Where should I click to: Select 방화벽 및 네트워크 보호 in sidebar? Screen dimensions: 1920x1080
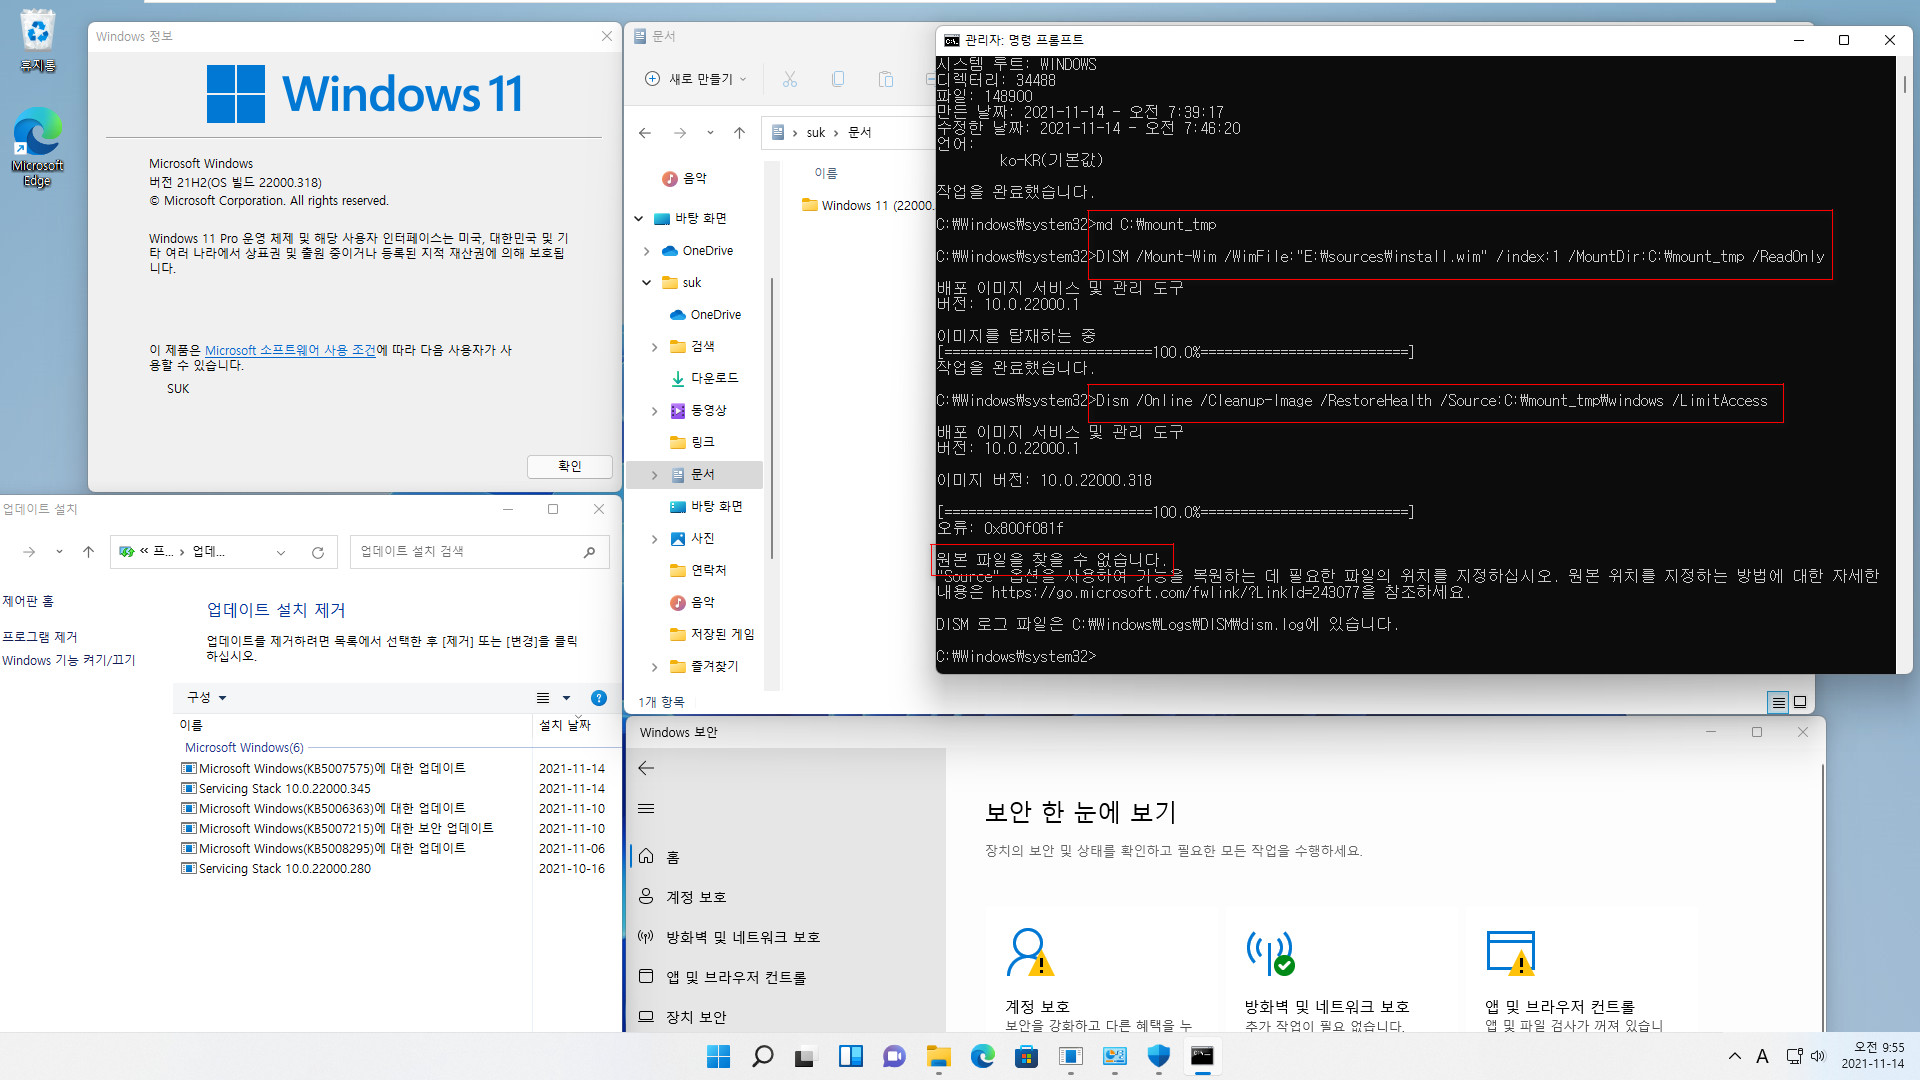pos(788,937)
